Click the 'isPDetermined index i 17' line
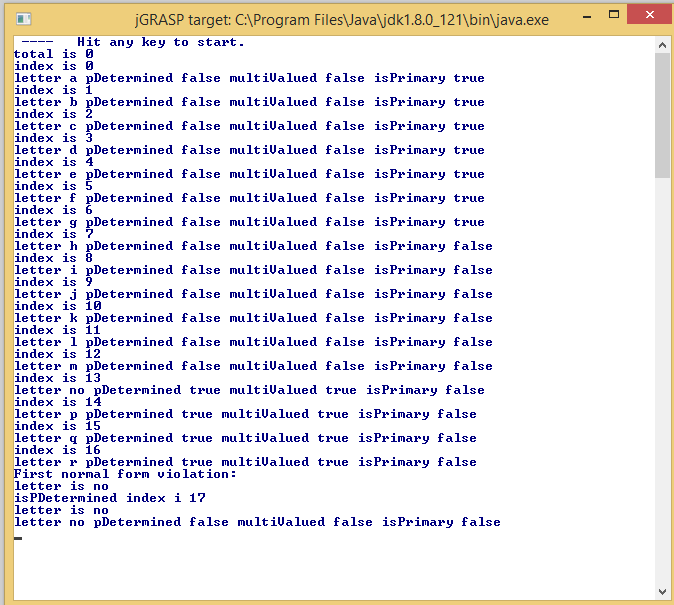 tap(109, 498)
